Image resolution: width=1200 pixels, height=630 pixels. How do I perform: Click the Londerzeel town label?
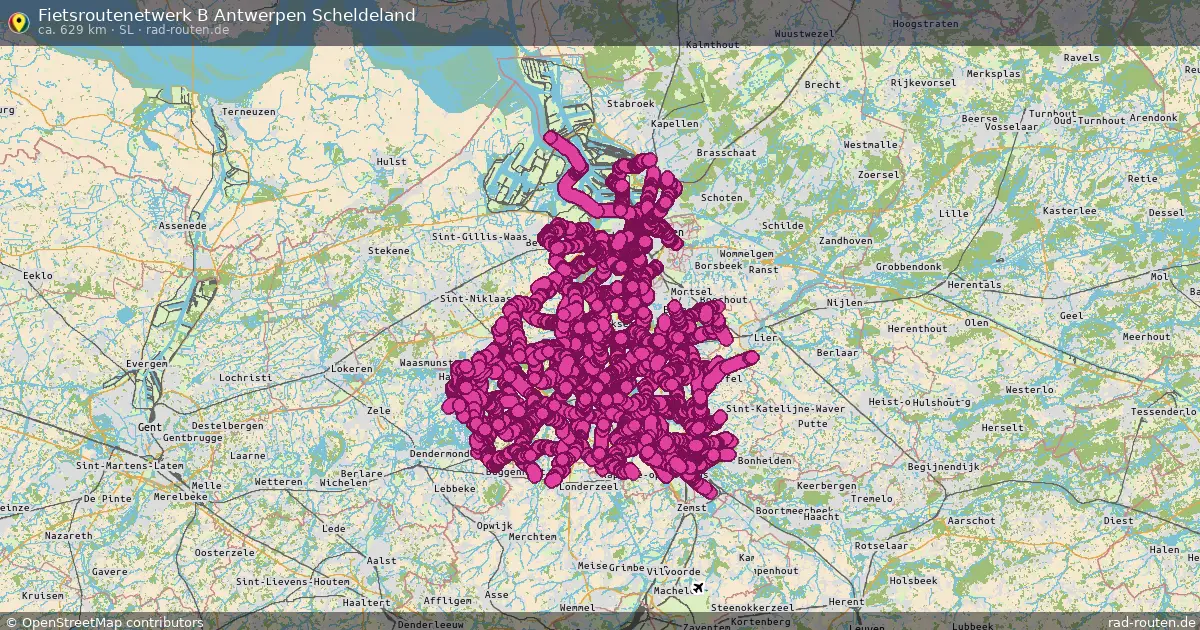click(x=589, y=486)
